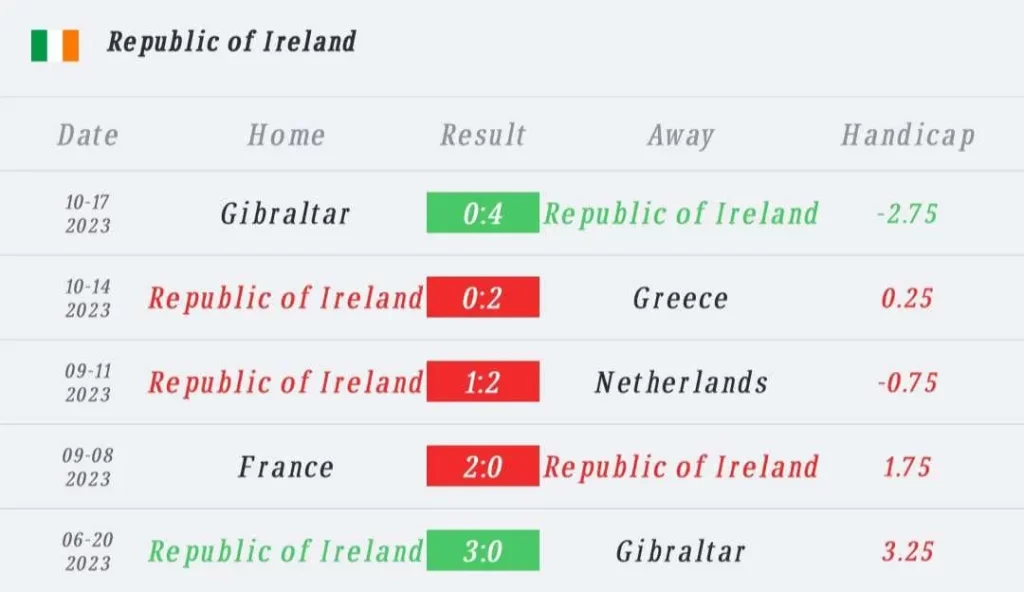Open the red 0:2 result badge
The image size is (1024, 592).
point(483,297)
